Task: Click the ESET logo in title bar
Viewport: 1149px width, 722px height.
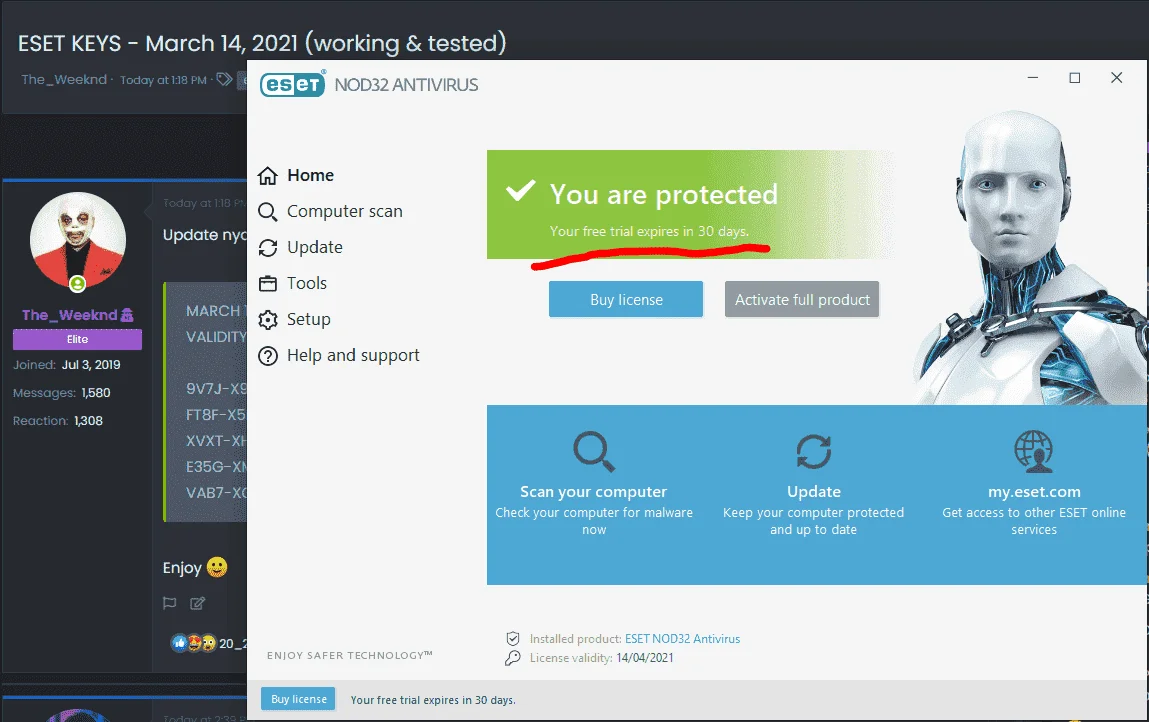Action: pyautogui.click(x=293, y=84)
